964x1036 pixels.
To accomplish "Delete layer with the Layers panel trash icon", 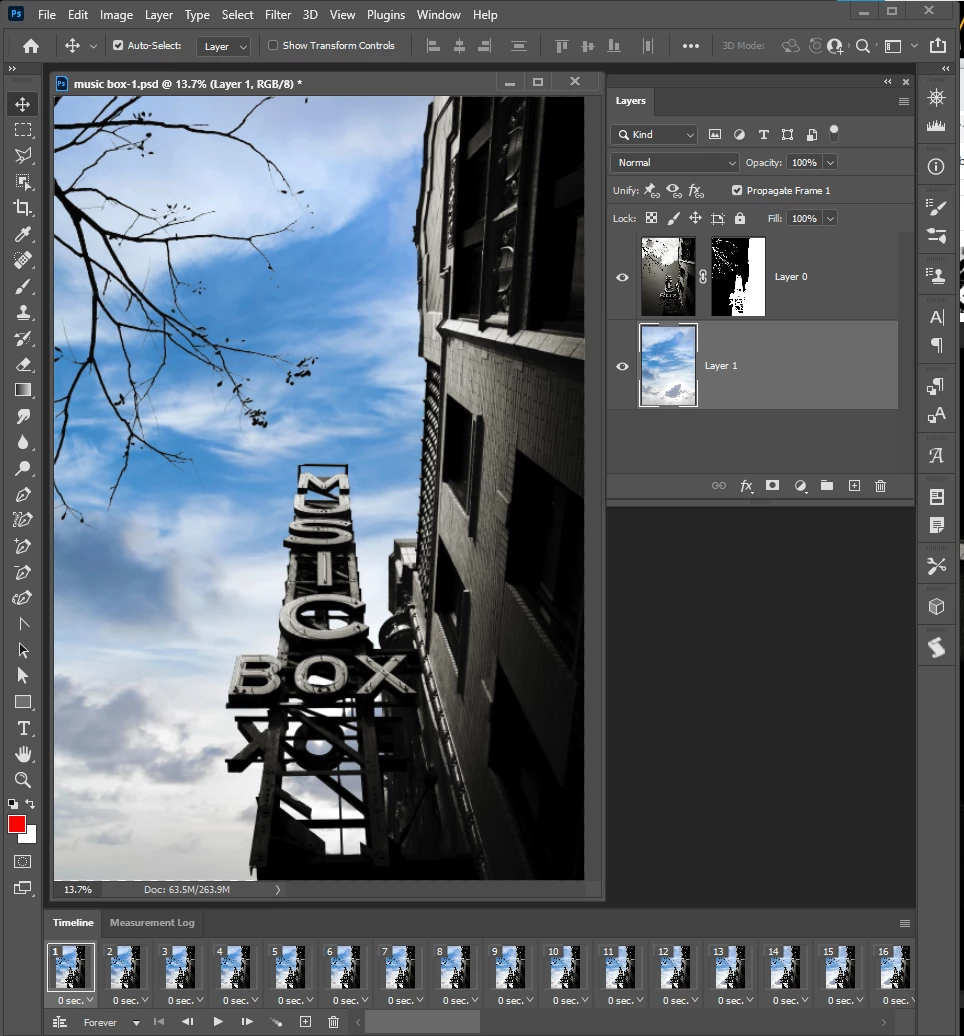I will pos(880,486).
